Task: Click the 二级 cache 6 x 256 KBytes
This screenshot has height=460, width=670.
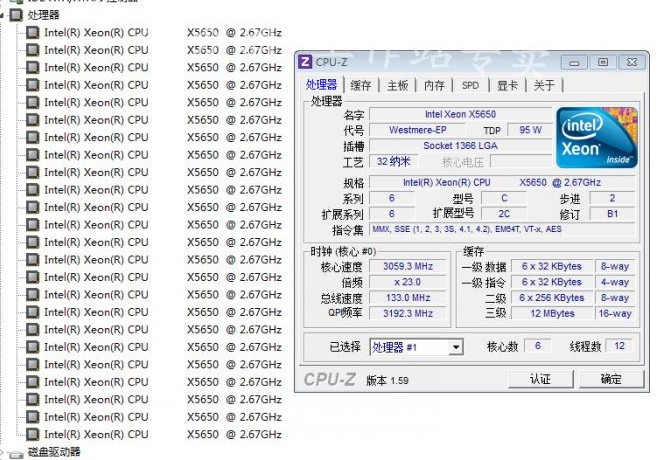Action: (552, 298)
